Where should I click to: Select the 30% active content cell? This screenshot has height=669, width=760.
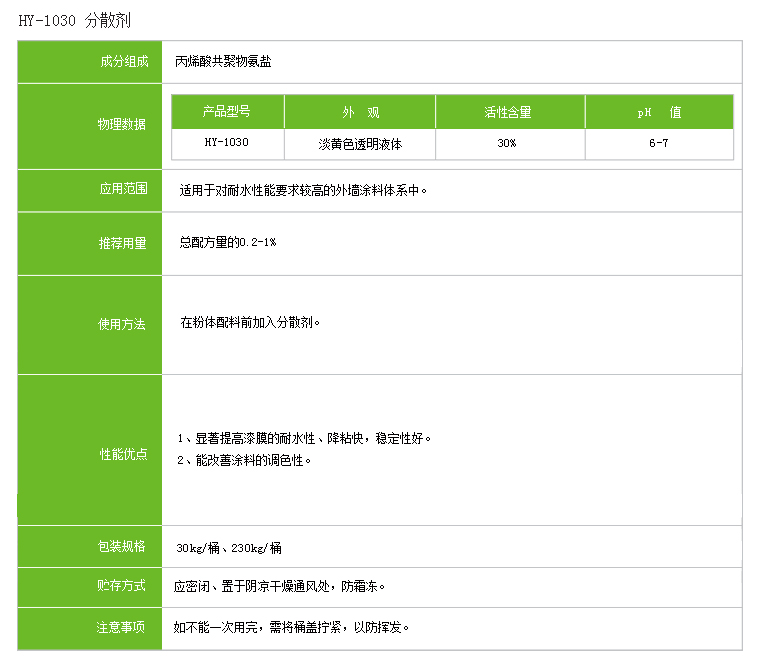click(x=507, y=143)
